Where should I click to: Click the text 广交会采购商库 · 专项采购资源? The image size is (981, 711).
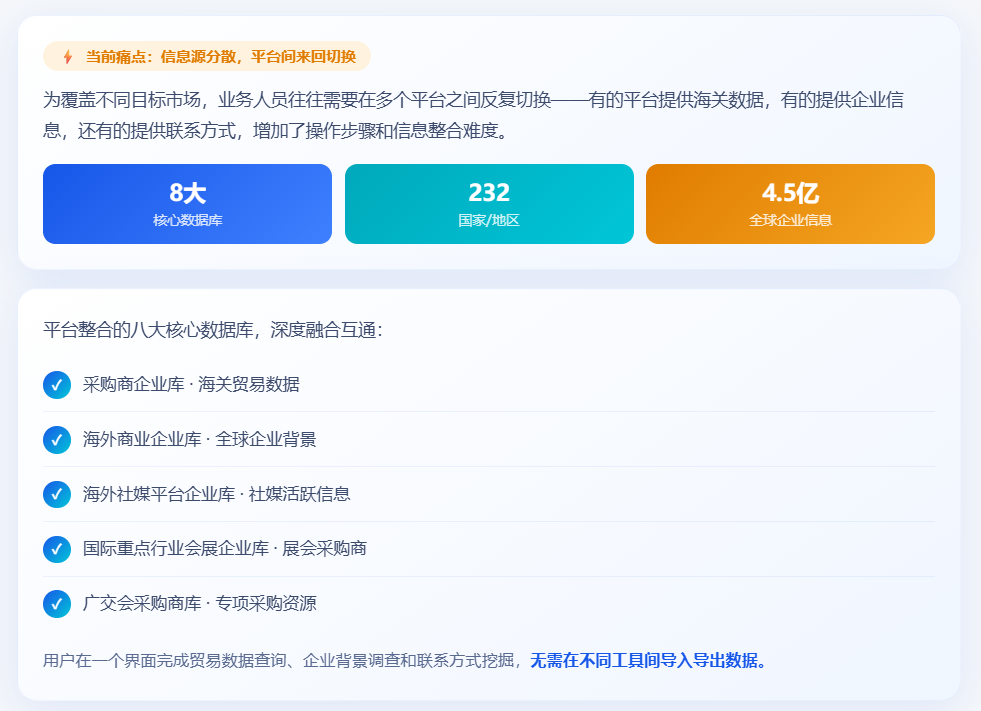point(200,604)
